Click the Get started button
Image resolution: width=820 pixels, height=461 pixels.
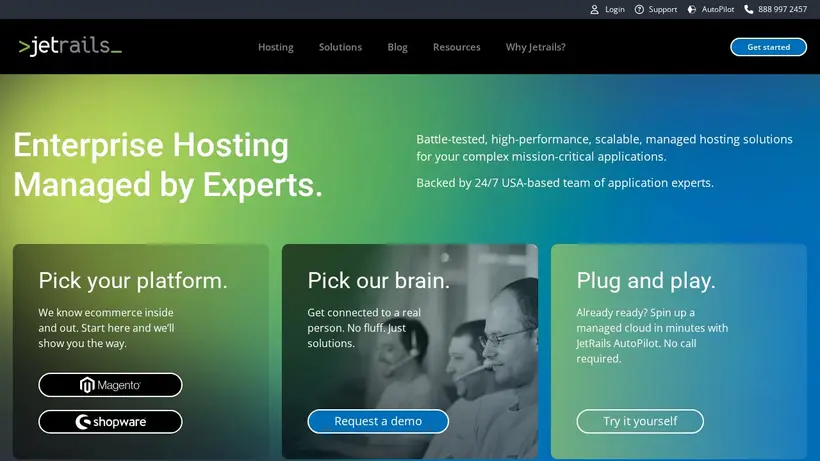click(768, 47)
